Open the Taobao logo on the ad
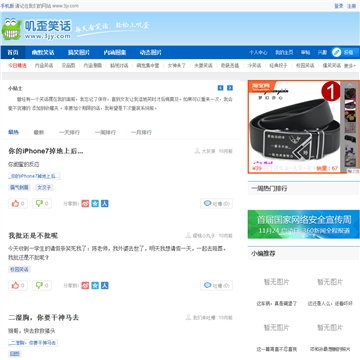This screenshot has width=360, height=360. [261, 86]
